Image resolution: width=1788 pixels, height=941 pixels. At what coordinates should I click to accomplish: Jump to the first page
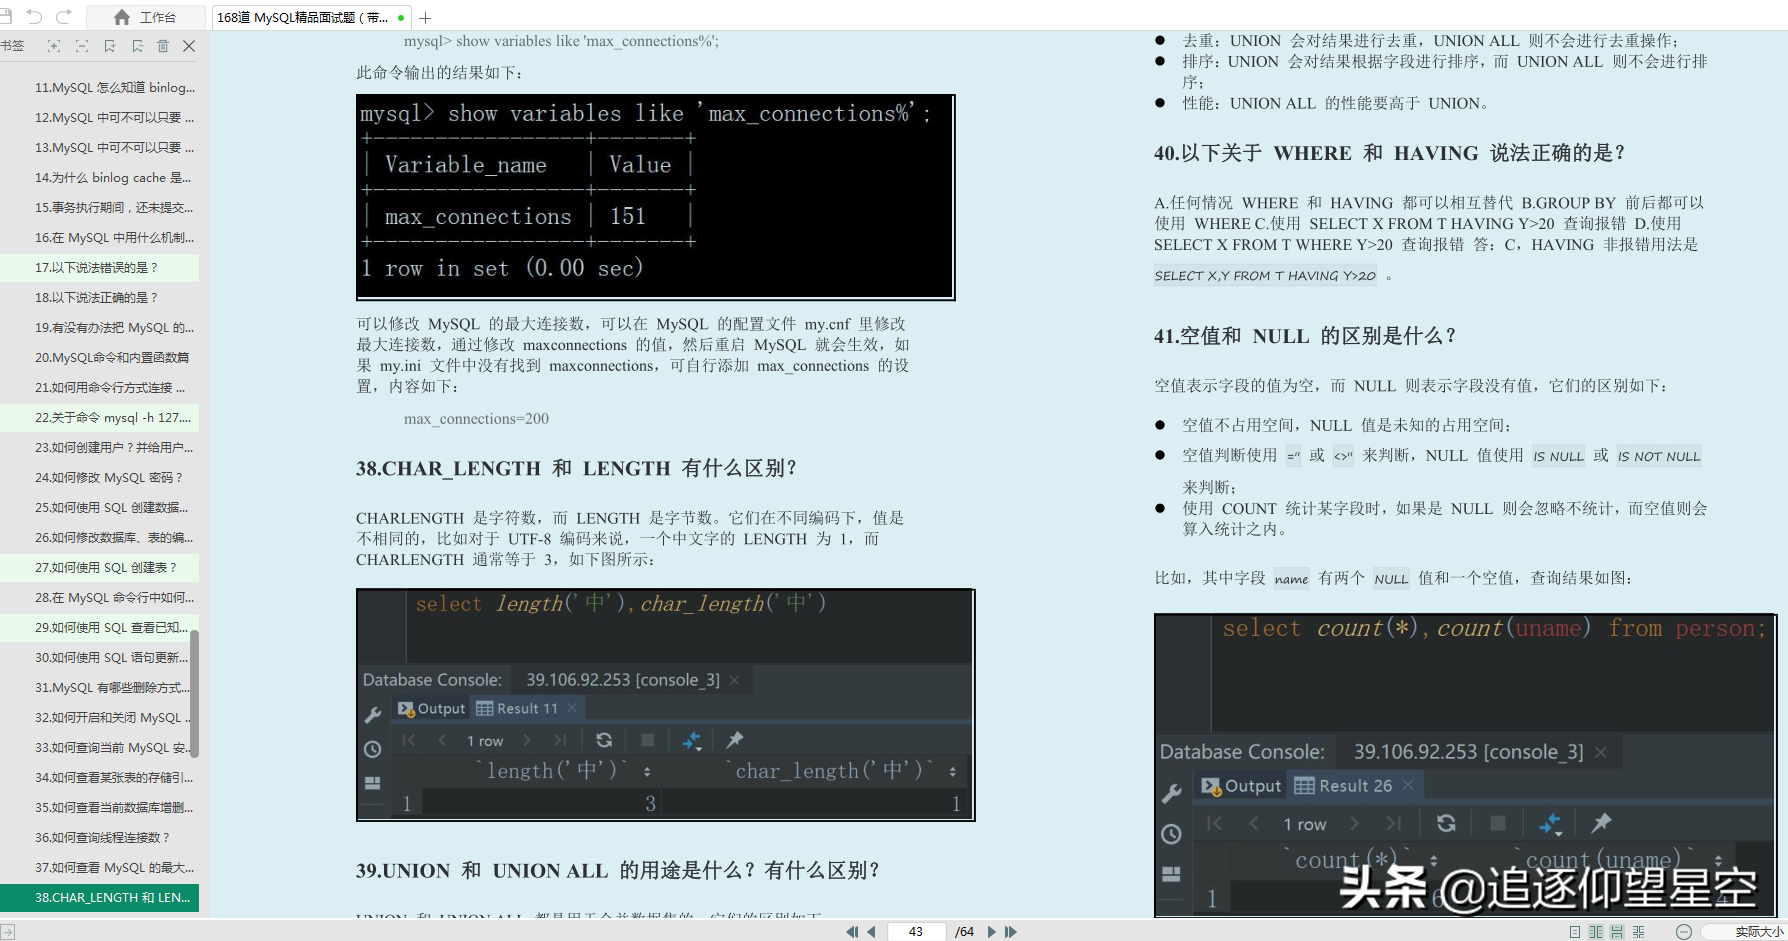point(852,931)
